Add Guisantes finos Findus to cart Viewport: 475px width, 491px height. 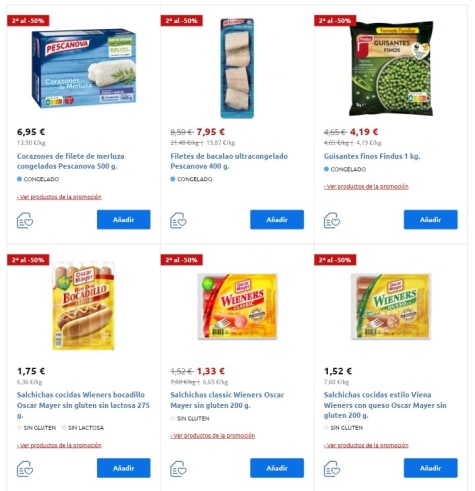(x=431, y=220)
